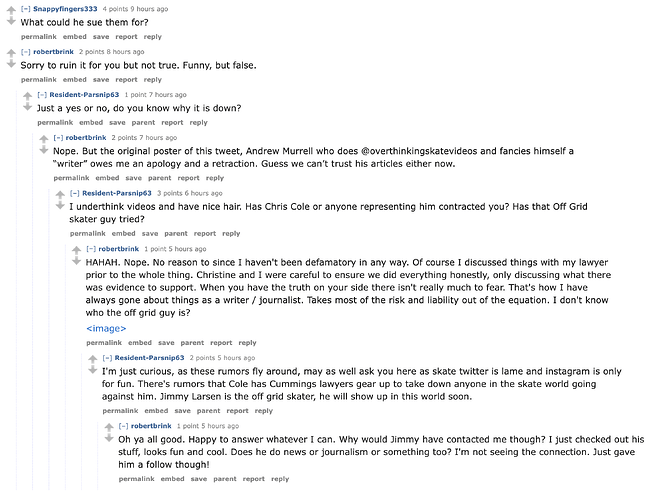Upvote the "HAHAH. Nope." comment
The image size is (671, 500).
pyautogui.click(x=76, y=248)
